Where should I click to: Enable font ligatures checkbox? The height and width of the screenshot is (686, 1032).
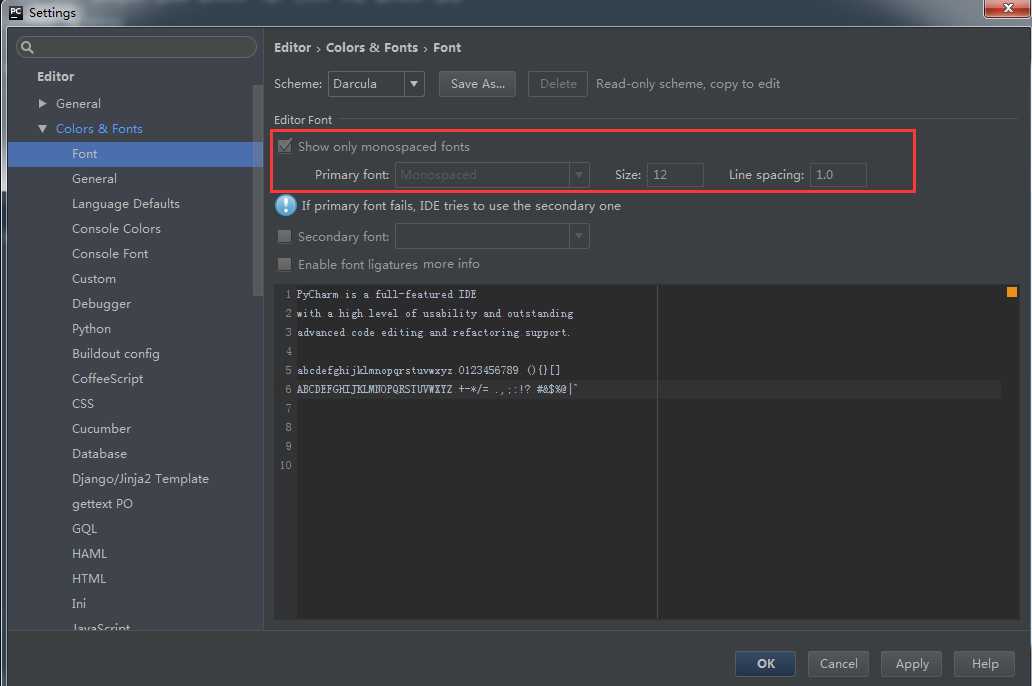[284, 264]
